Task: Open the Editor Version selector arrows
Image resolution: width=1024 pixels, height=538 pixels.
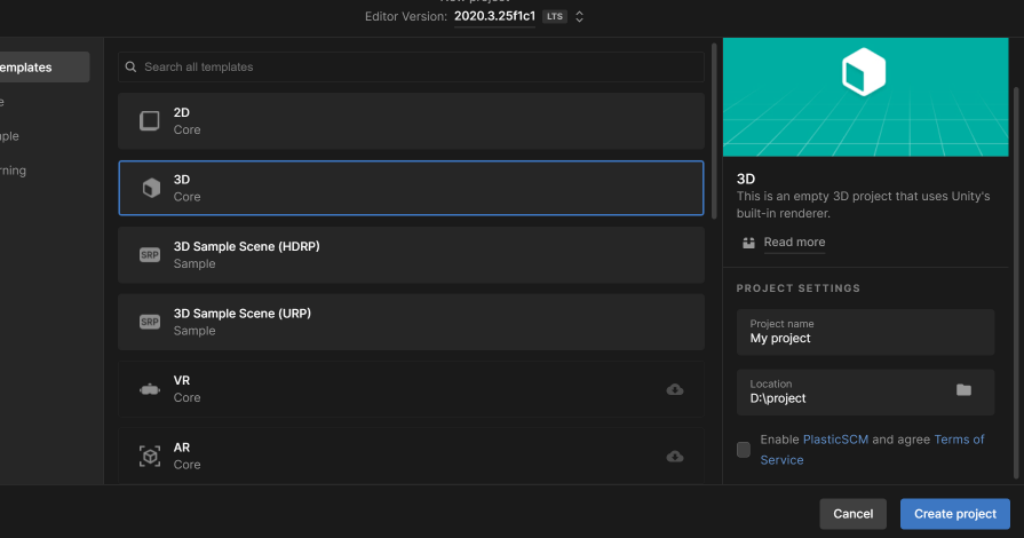Action: coord(579,17)
